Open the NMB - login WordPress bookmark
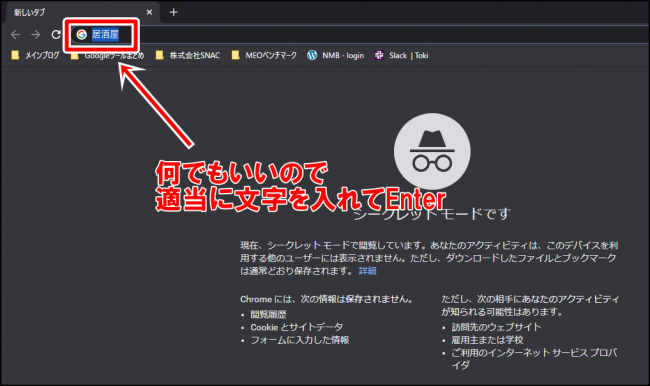The width and height of the screenshot is (650, 386). [335, 55]
